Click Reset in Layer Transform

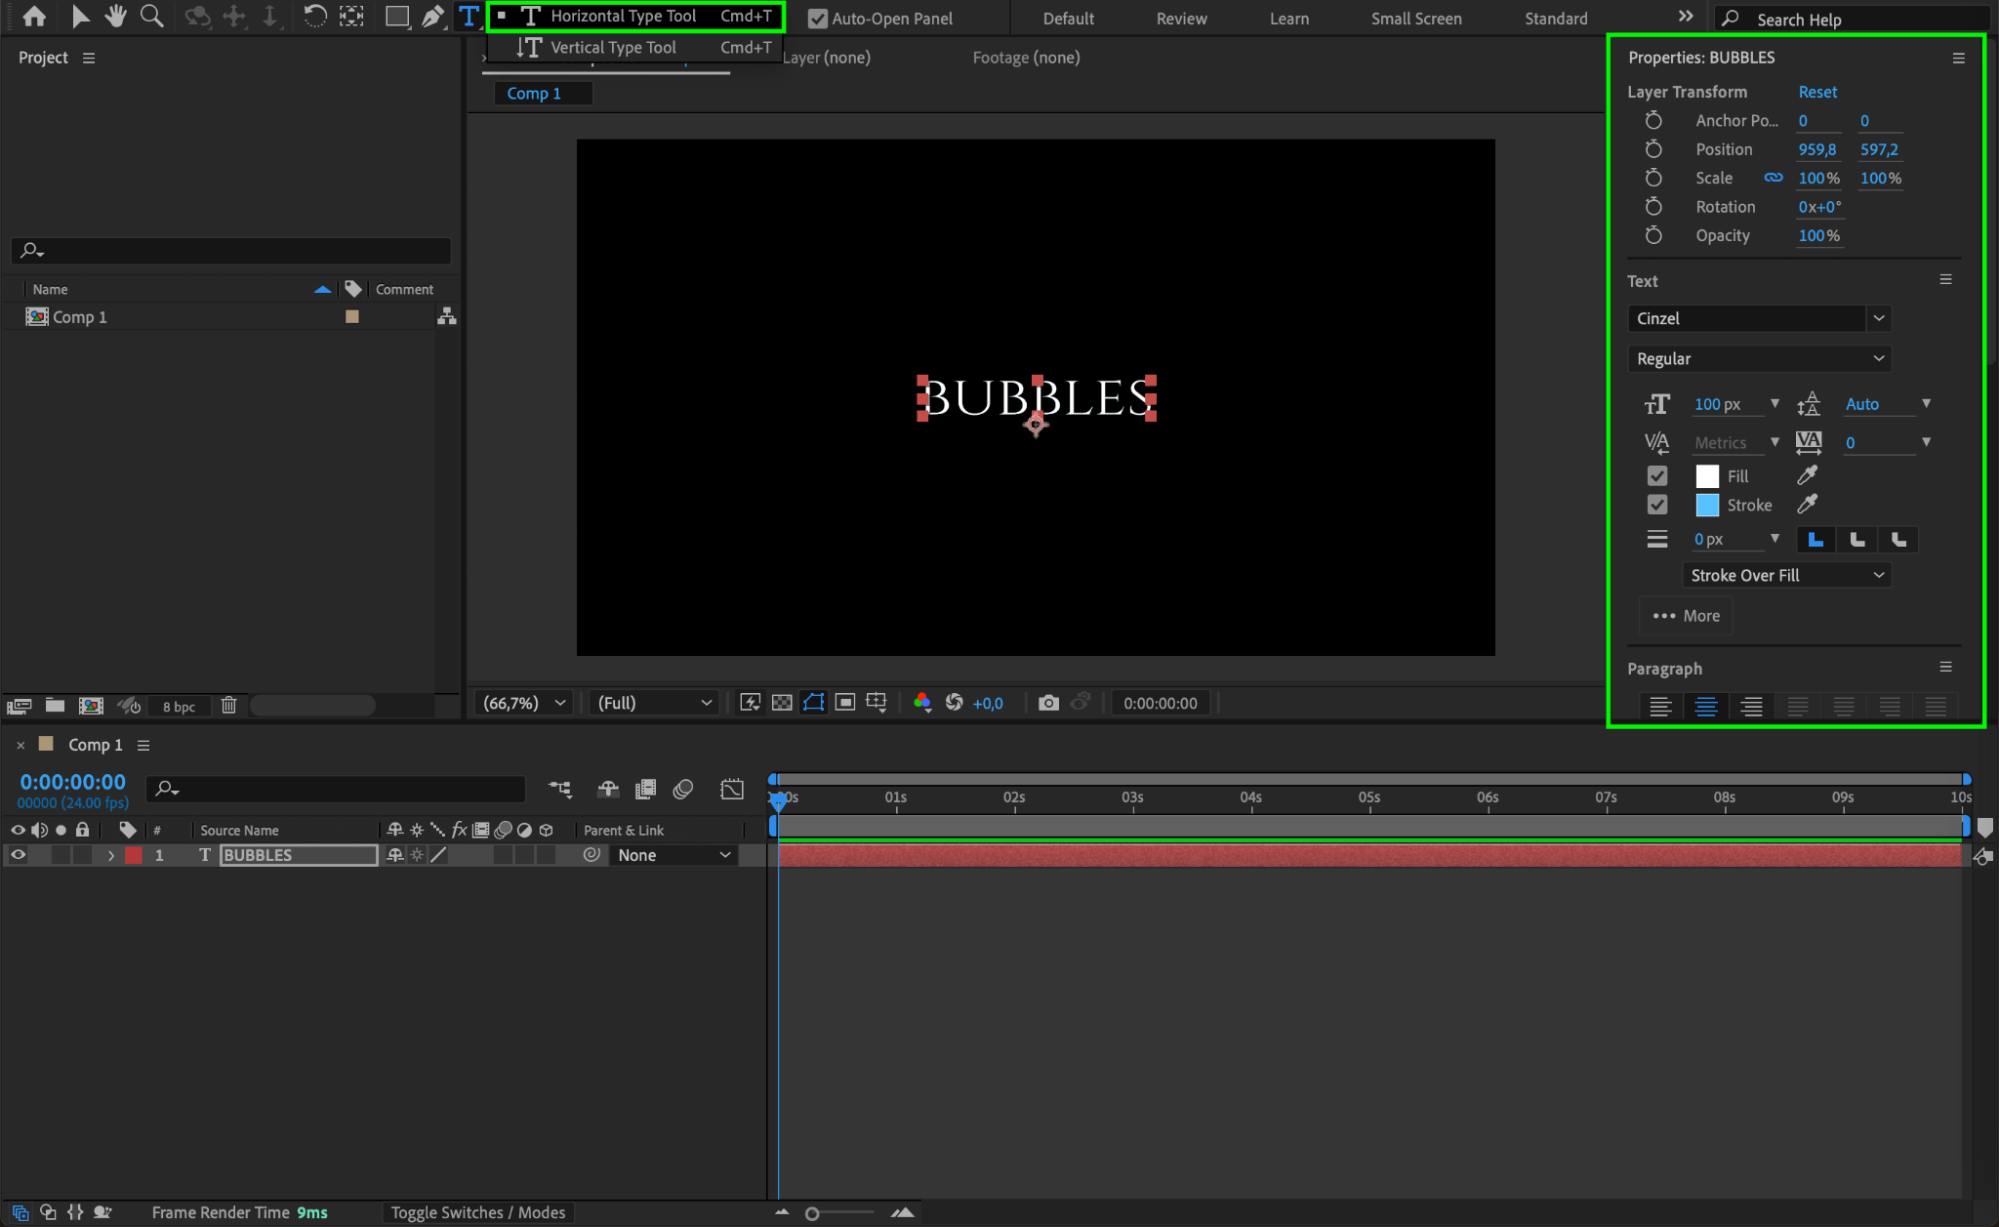(1817, 91)
